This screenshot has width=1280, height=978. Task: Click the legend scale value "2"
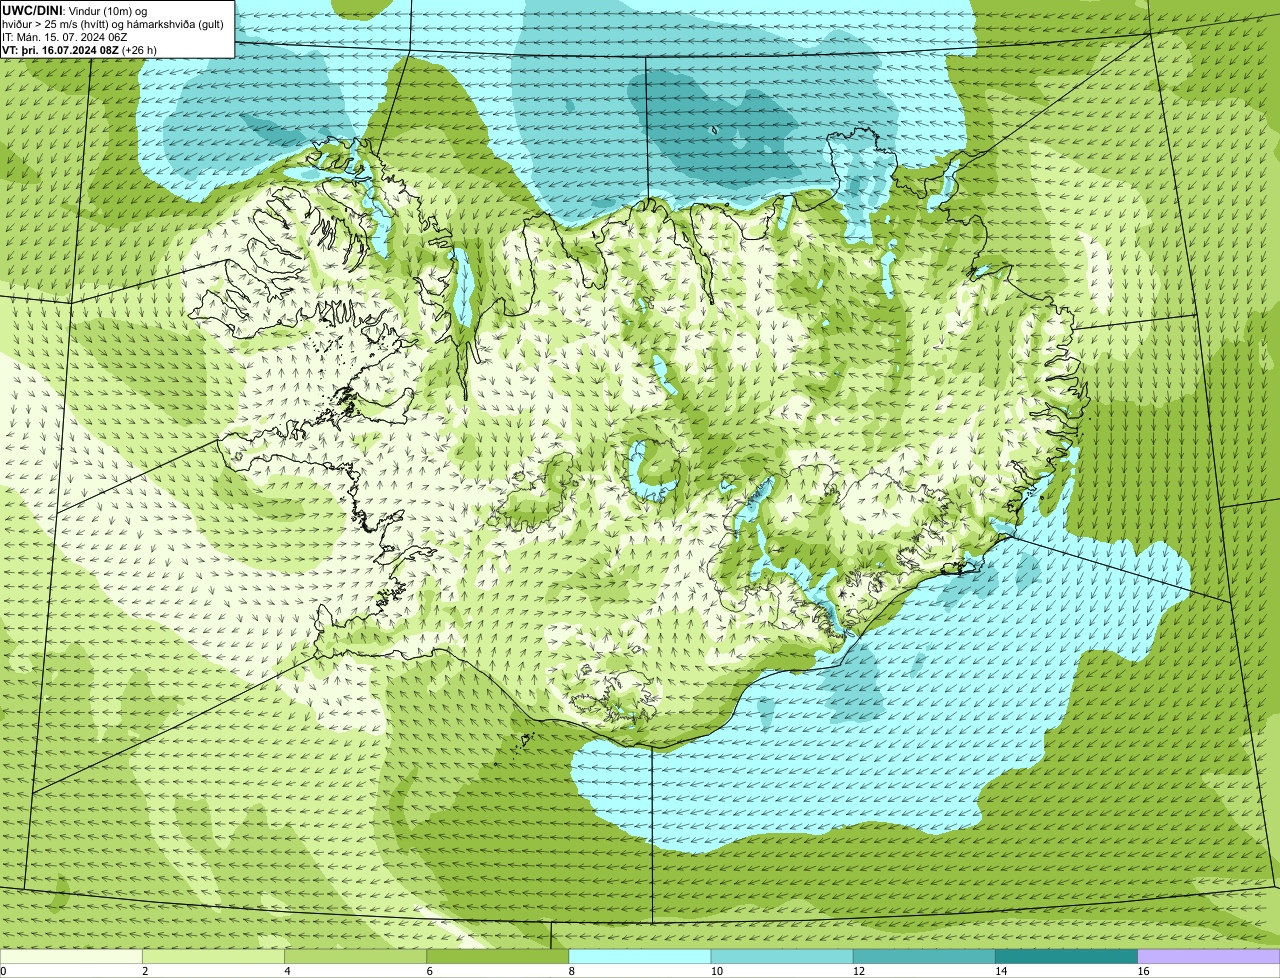145,971
